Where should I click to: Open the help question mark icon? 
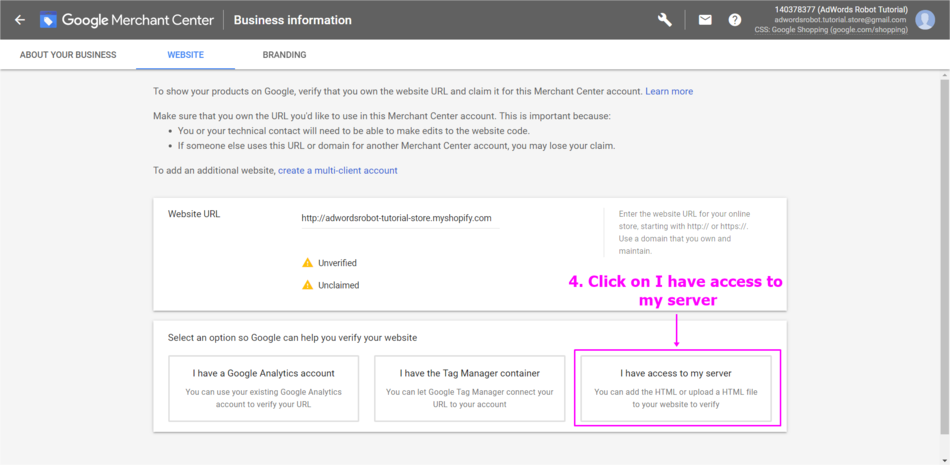(735, 20)
